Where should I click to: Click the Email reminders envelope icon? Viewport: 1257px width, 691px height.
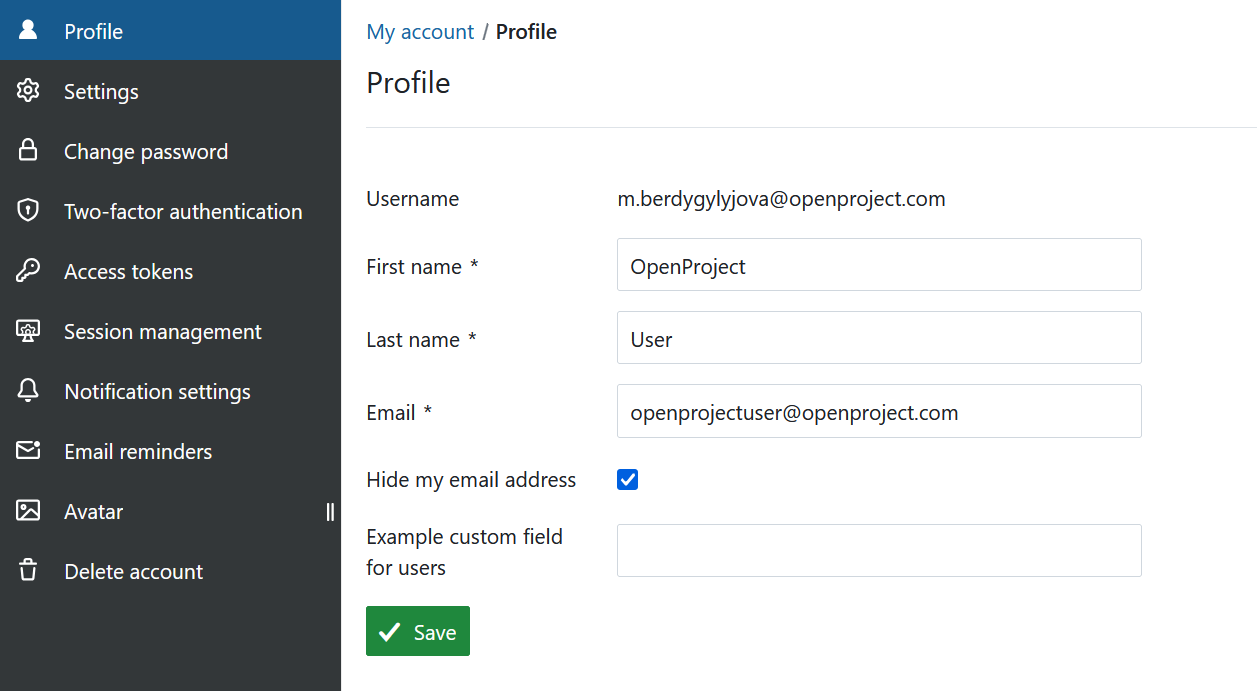28,451
